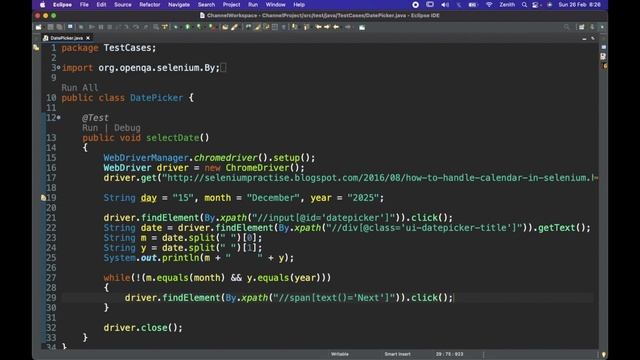The height and width of the screenshot is (360, 640).
Task: Minimize the editor area using its icon
Action: (584, 38)
